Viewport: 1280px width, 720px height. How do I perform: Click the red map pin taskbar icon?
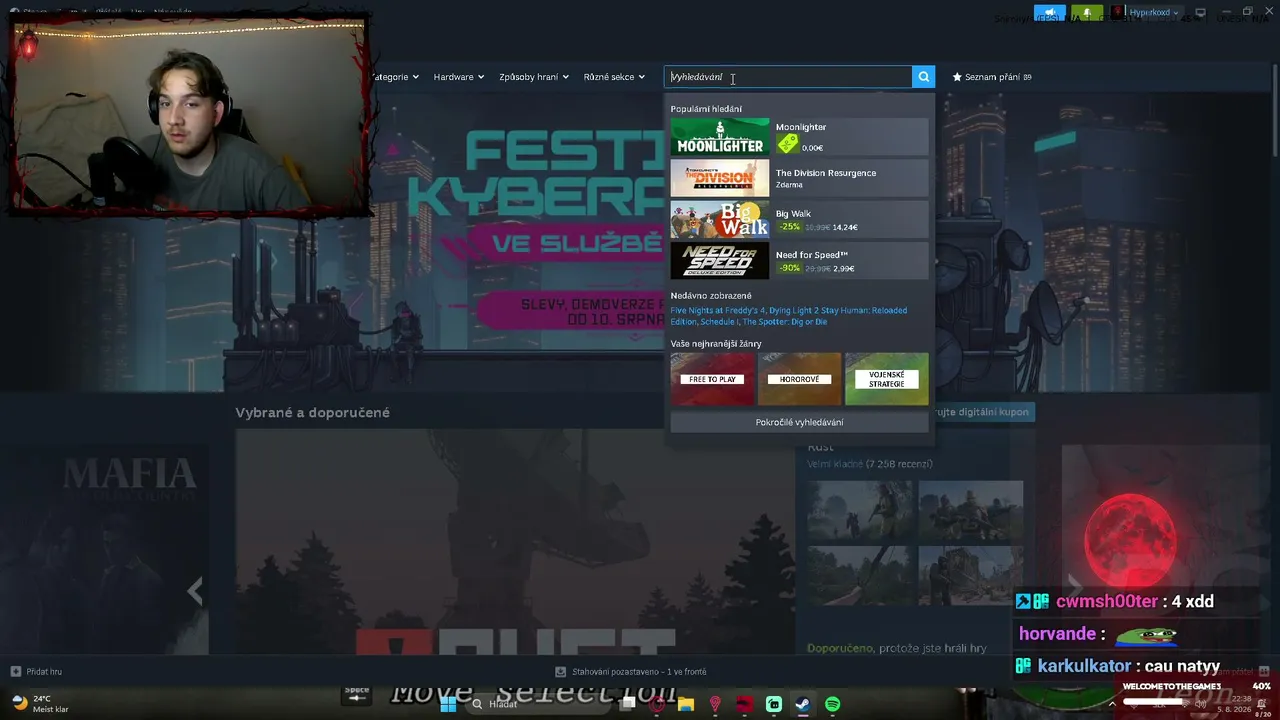715,704
